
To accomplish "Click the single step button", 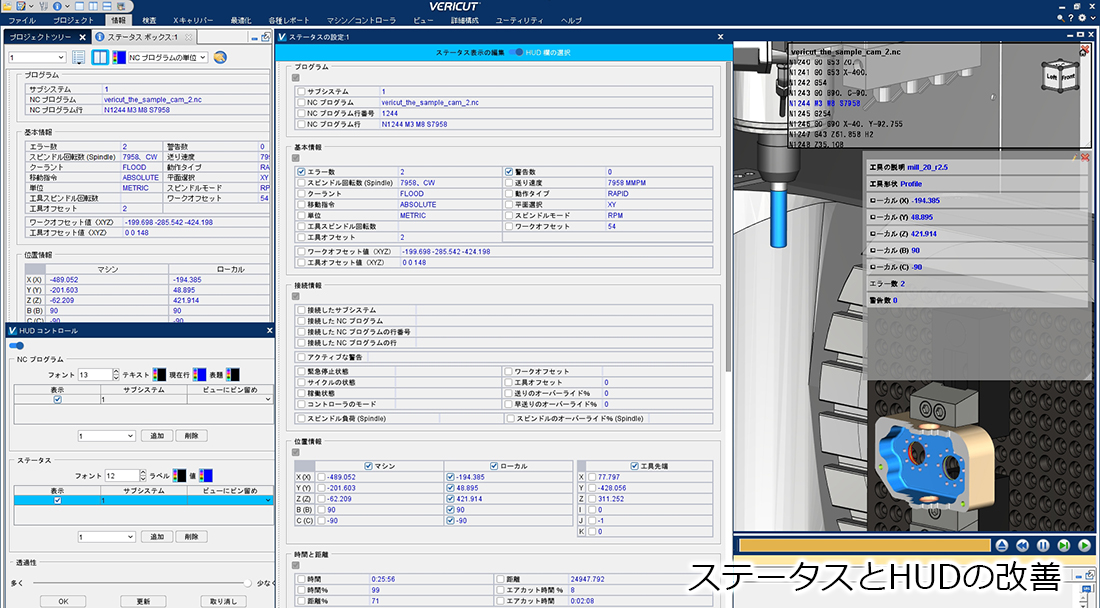I will [x=1064, y=546].
